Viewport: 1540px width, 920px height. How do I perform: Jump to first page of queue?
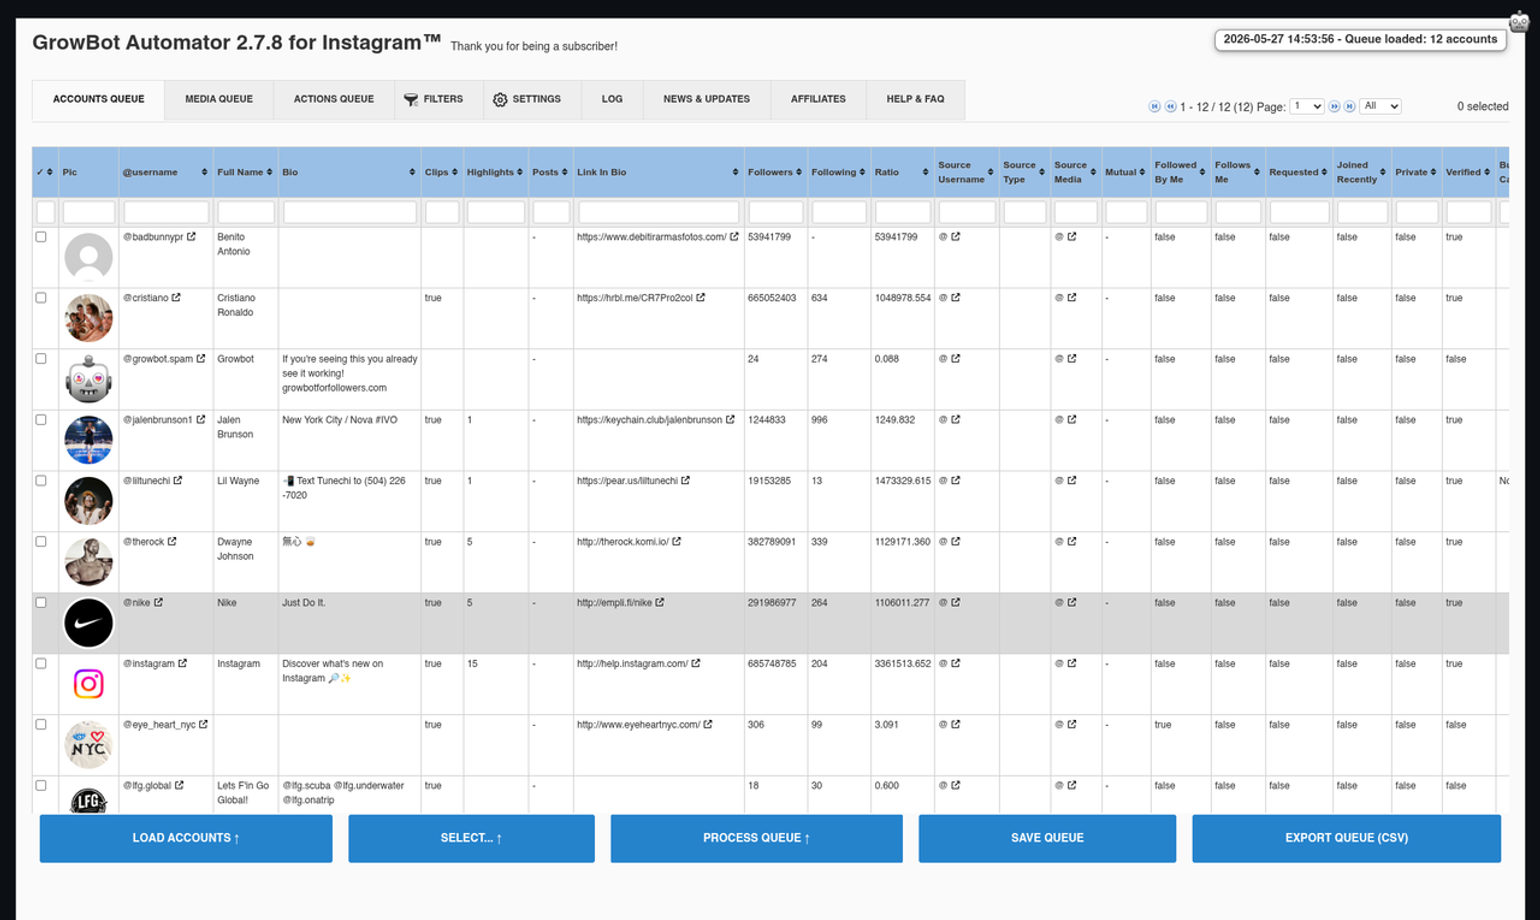click(x=1155, y=106)
